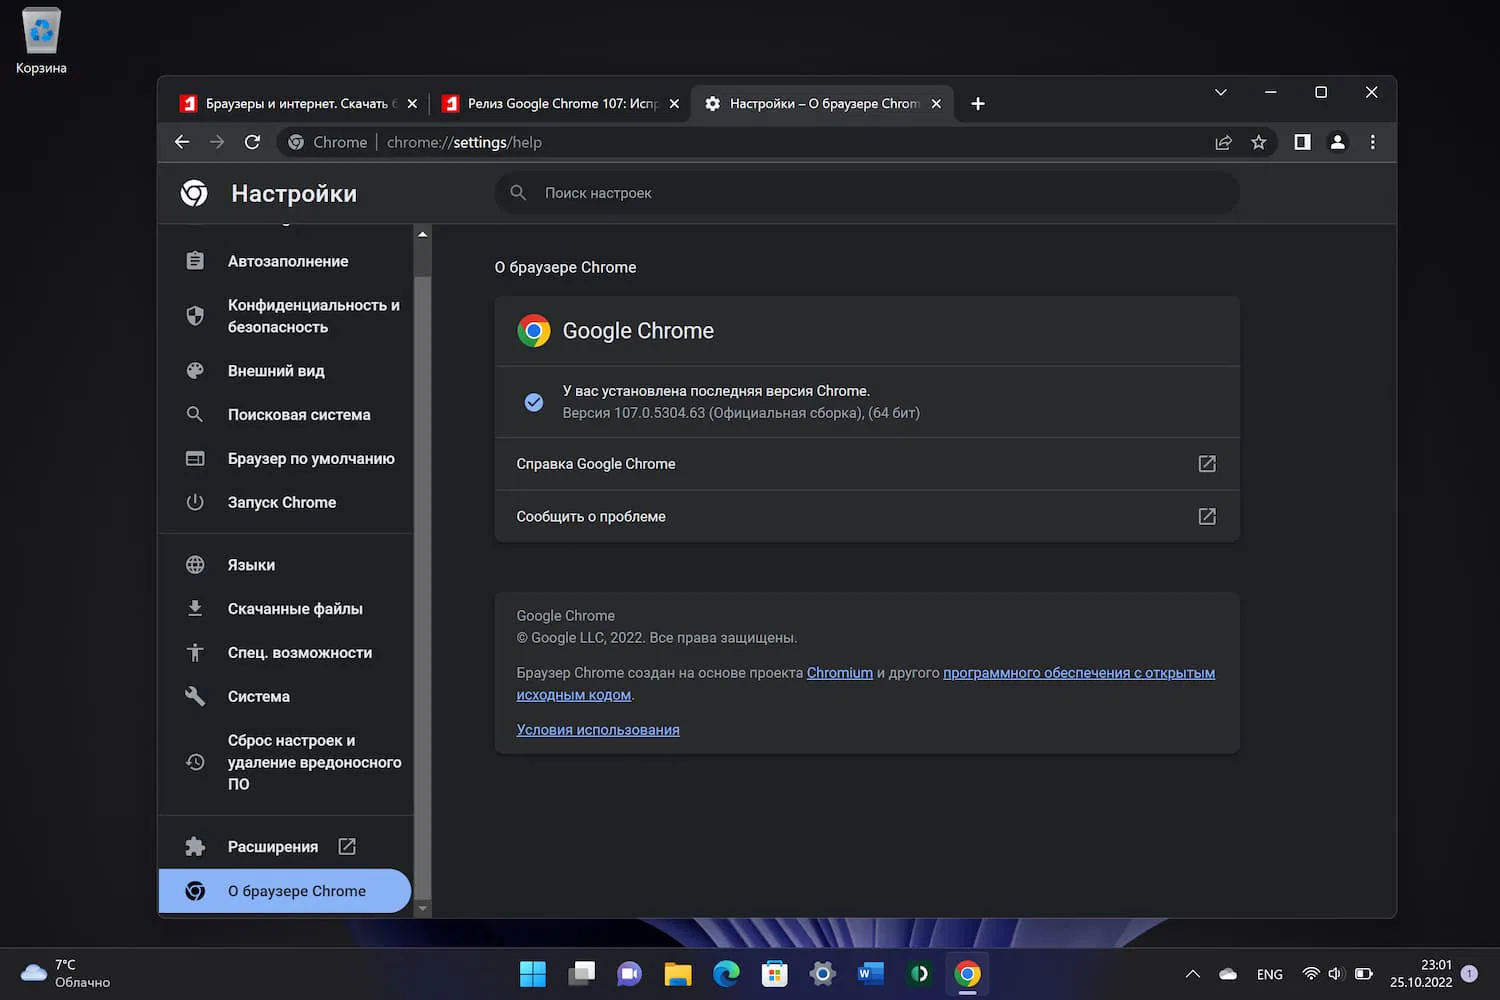Bookmark this page with the star icon

pos(1259,142)
